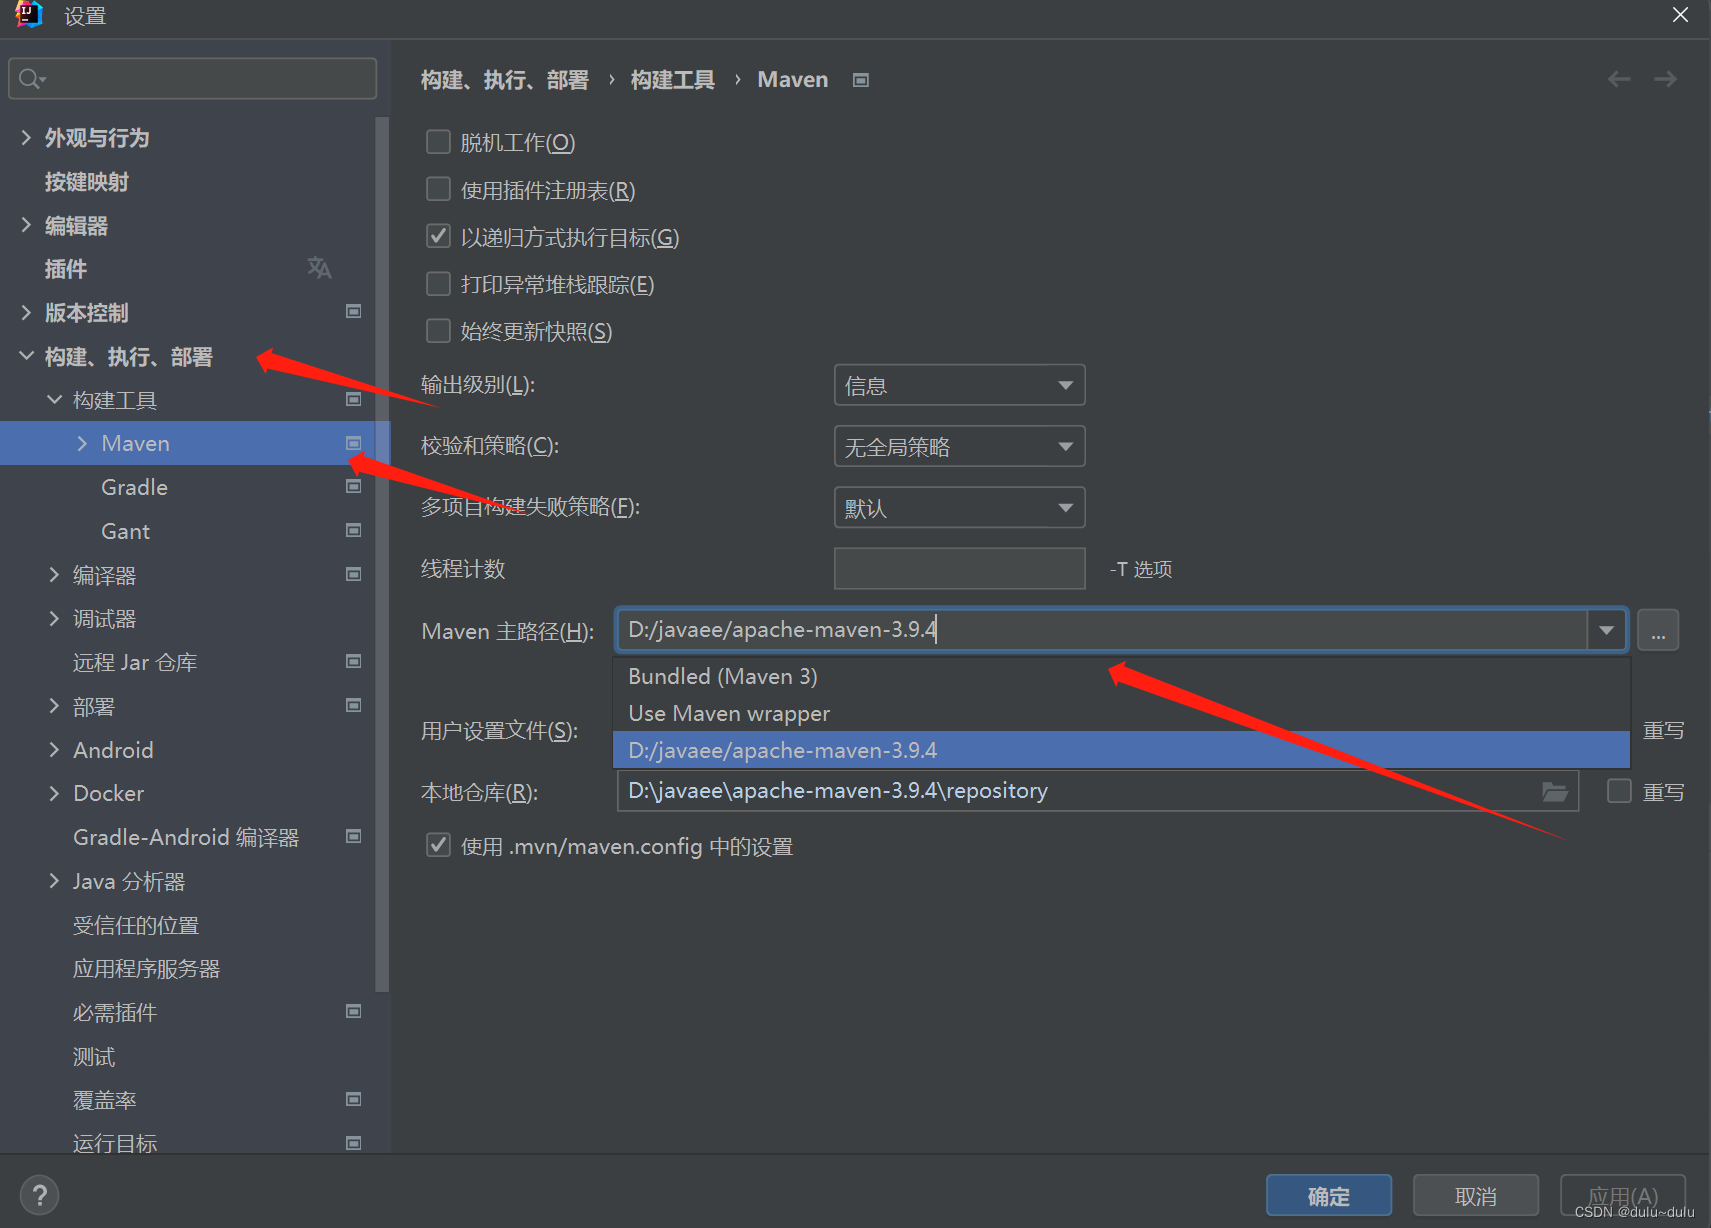This screenshot has width=1711, height=1228.
Task: Open 按键映射 settings page
Action: point(87,182)
